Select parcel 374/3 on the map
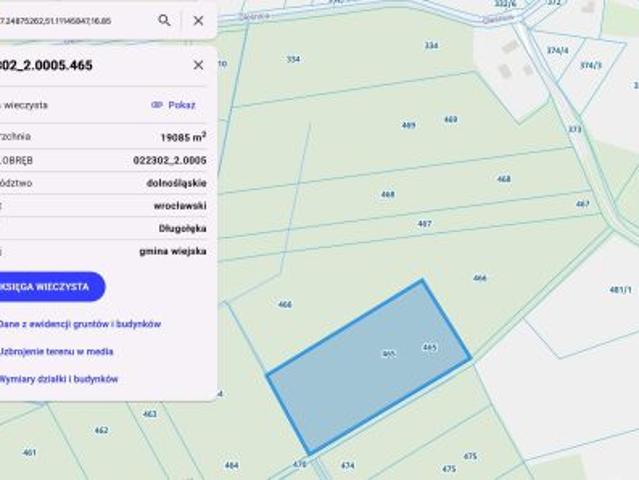This screenshot has width=639, height=480. [x=590, y=65]
